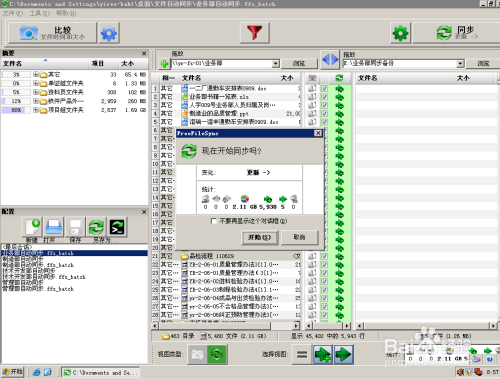The width and height of the screenshot is (500, 379).
Task: Click Open configuration icon
Action: pyautogui.click(x=53, y=227)
